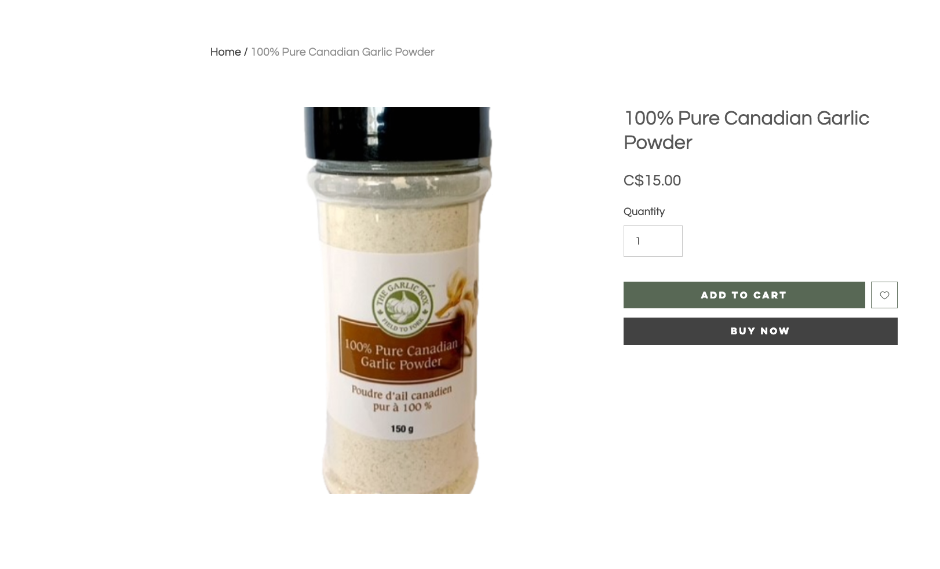Click the black lid of the jar
Image resolution: width=940 pixels, height=569 pixels.
(397, 134)
